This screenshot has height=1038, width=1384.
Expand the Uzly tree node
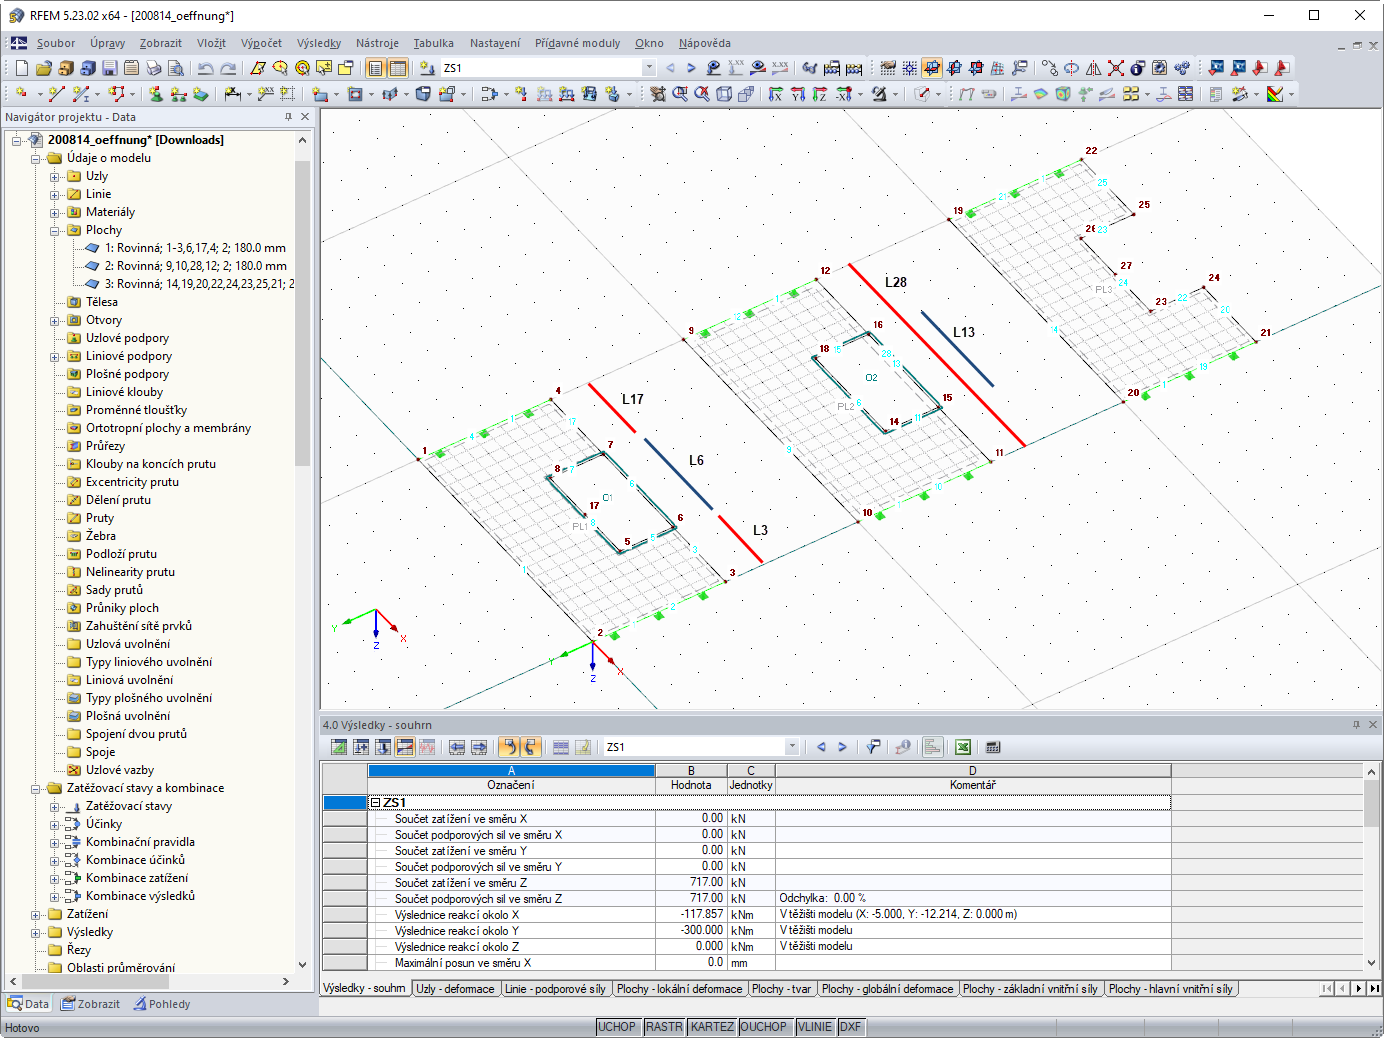55,177
